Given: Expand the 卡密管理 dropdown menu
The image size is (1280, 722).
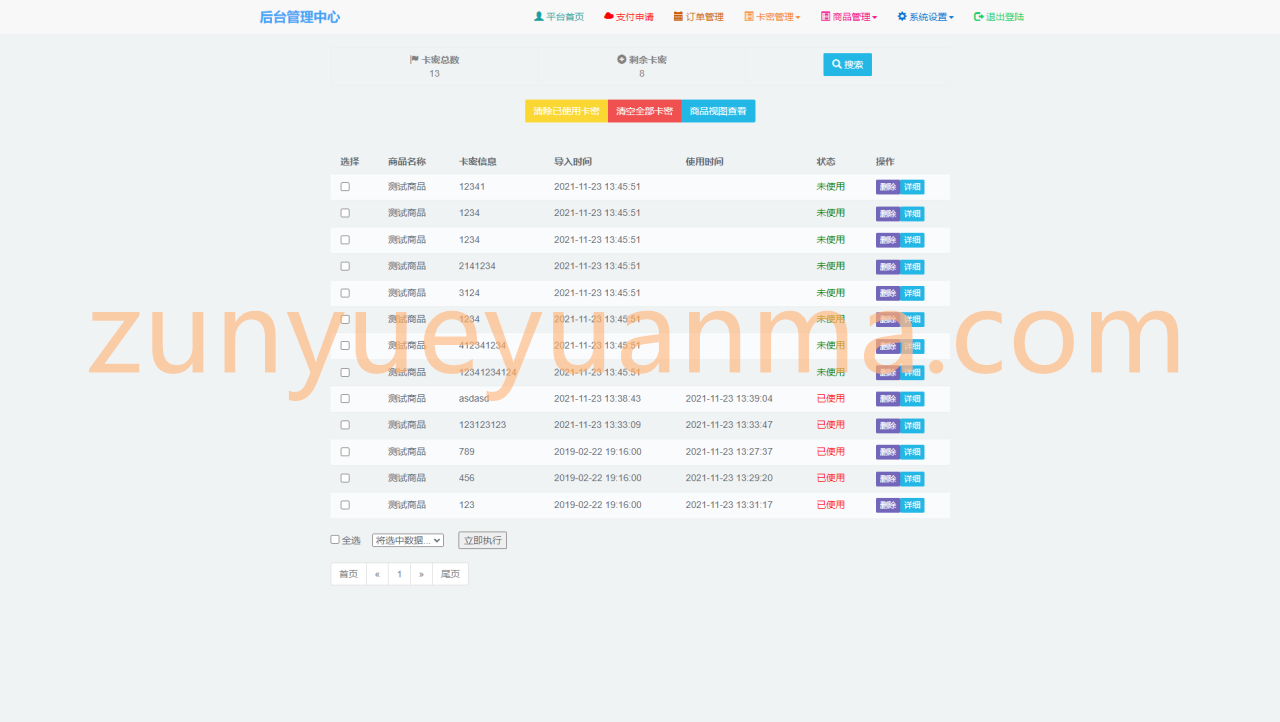Looking at the screenshot, I should click(772, 17).
